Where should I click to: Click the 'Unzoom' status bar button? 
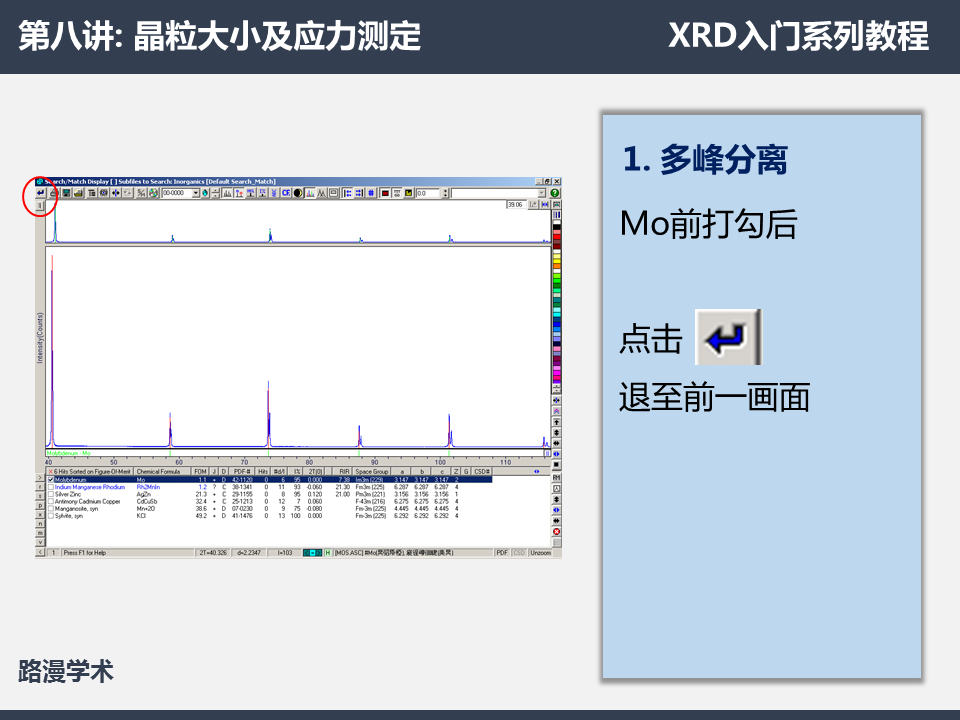pyautogui.click(x=540, y=553)
